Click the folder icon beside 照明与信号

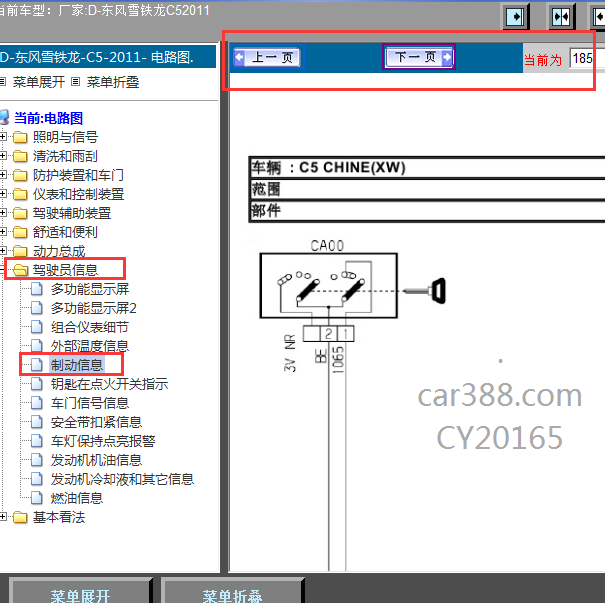click(20, 137)
